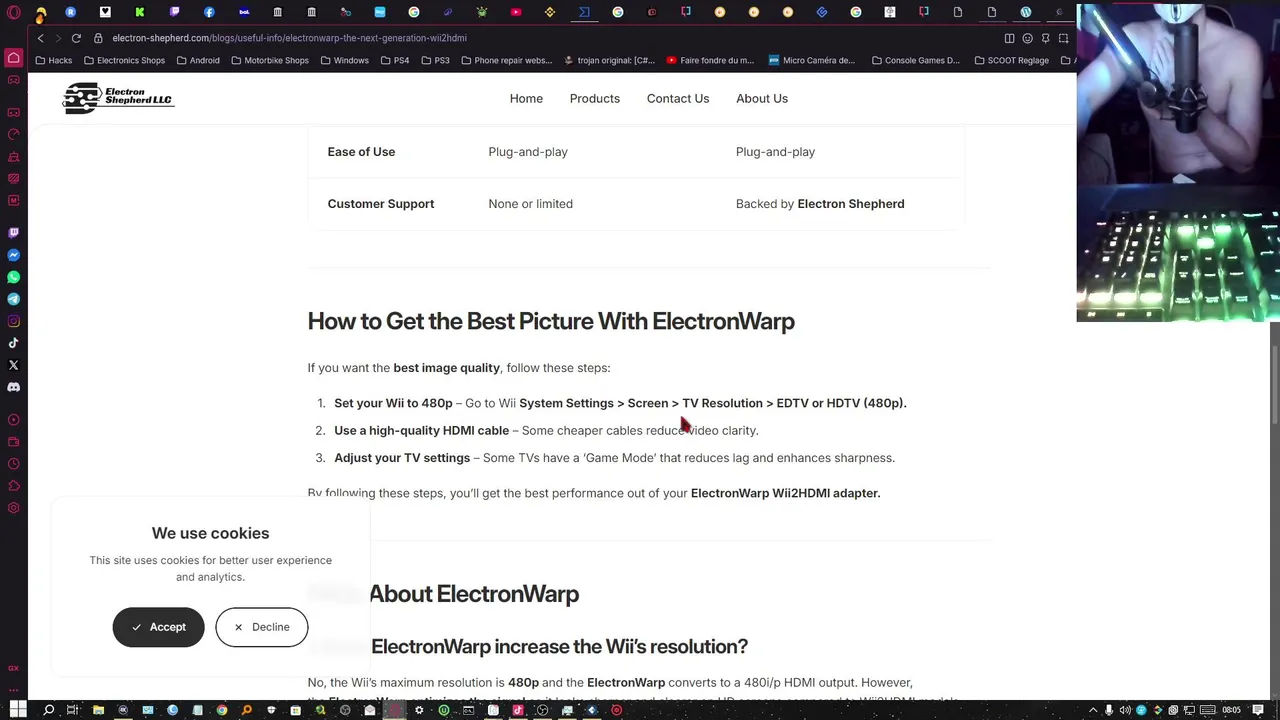Viewport: 1280px width, 720px height.
Task: Open the Home nav menu item
Action: coord(526,98)
